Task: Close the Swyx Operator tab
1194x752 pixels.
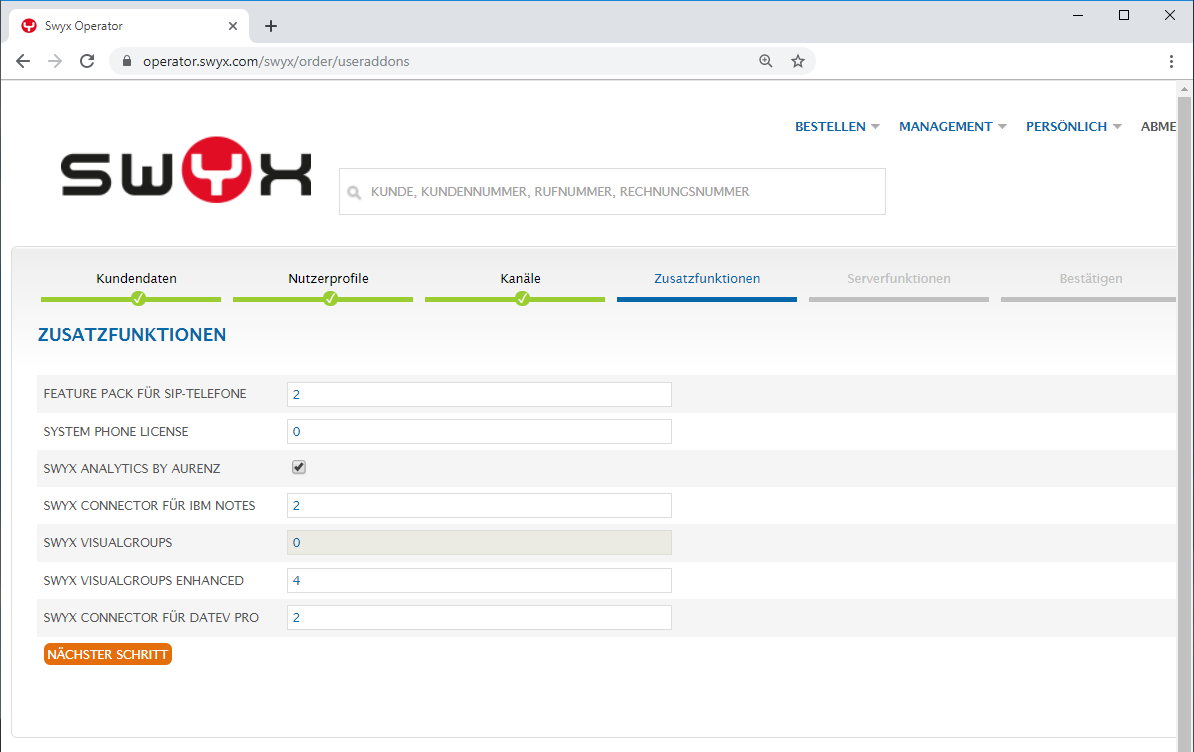Action: pos(234,26)
